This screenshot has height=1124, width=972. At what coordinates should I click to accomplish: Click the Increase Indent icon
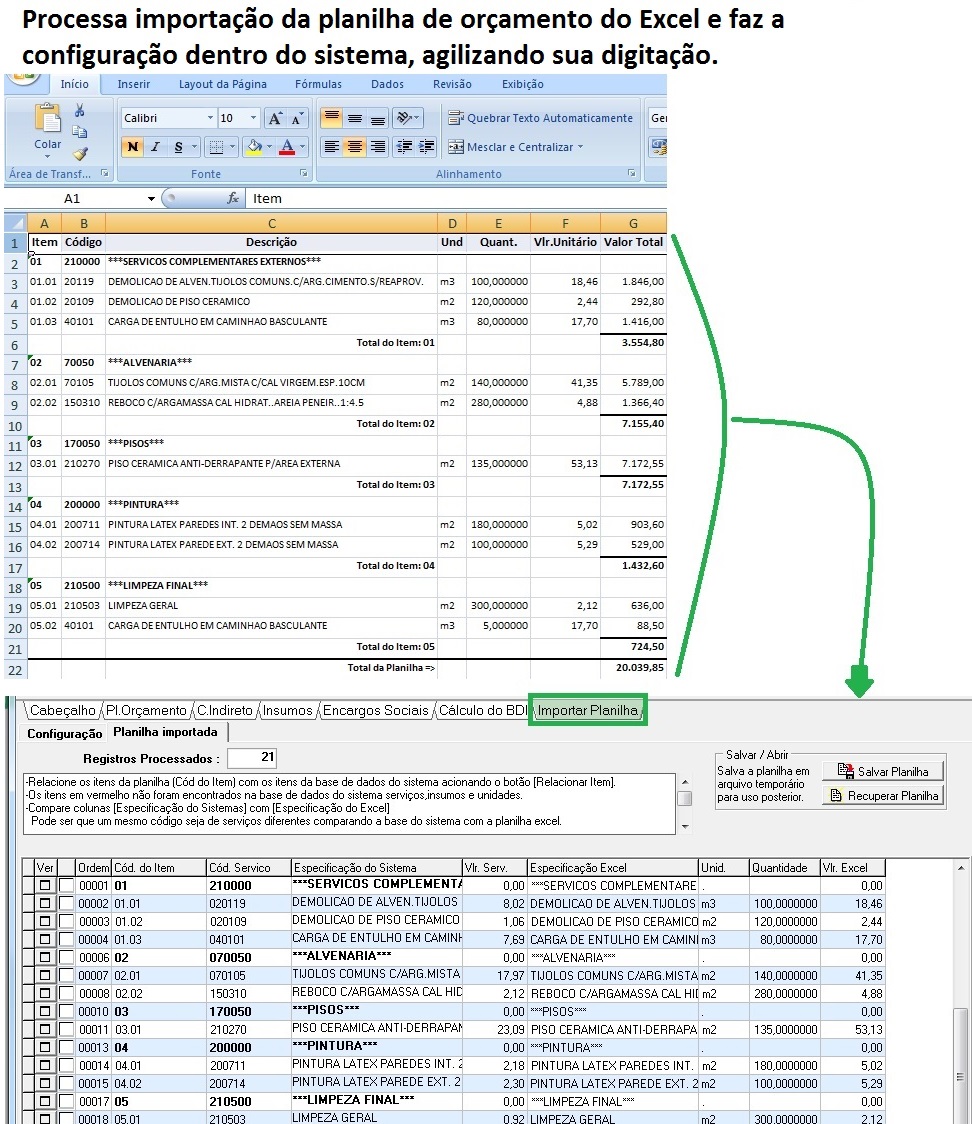point(427,147)
